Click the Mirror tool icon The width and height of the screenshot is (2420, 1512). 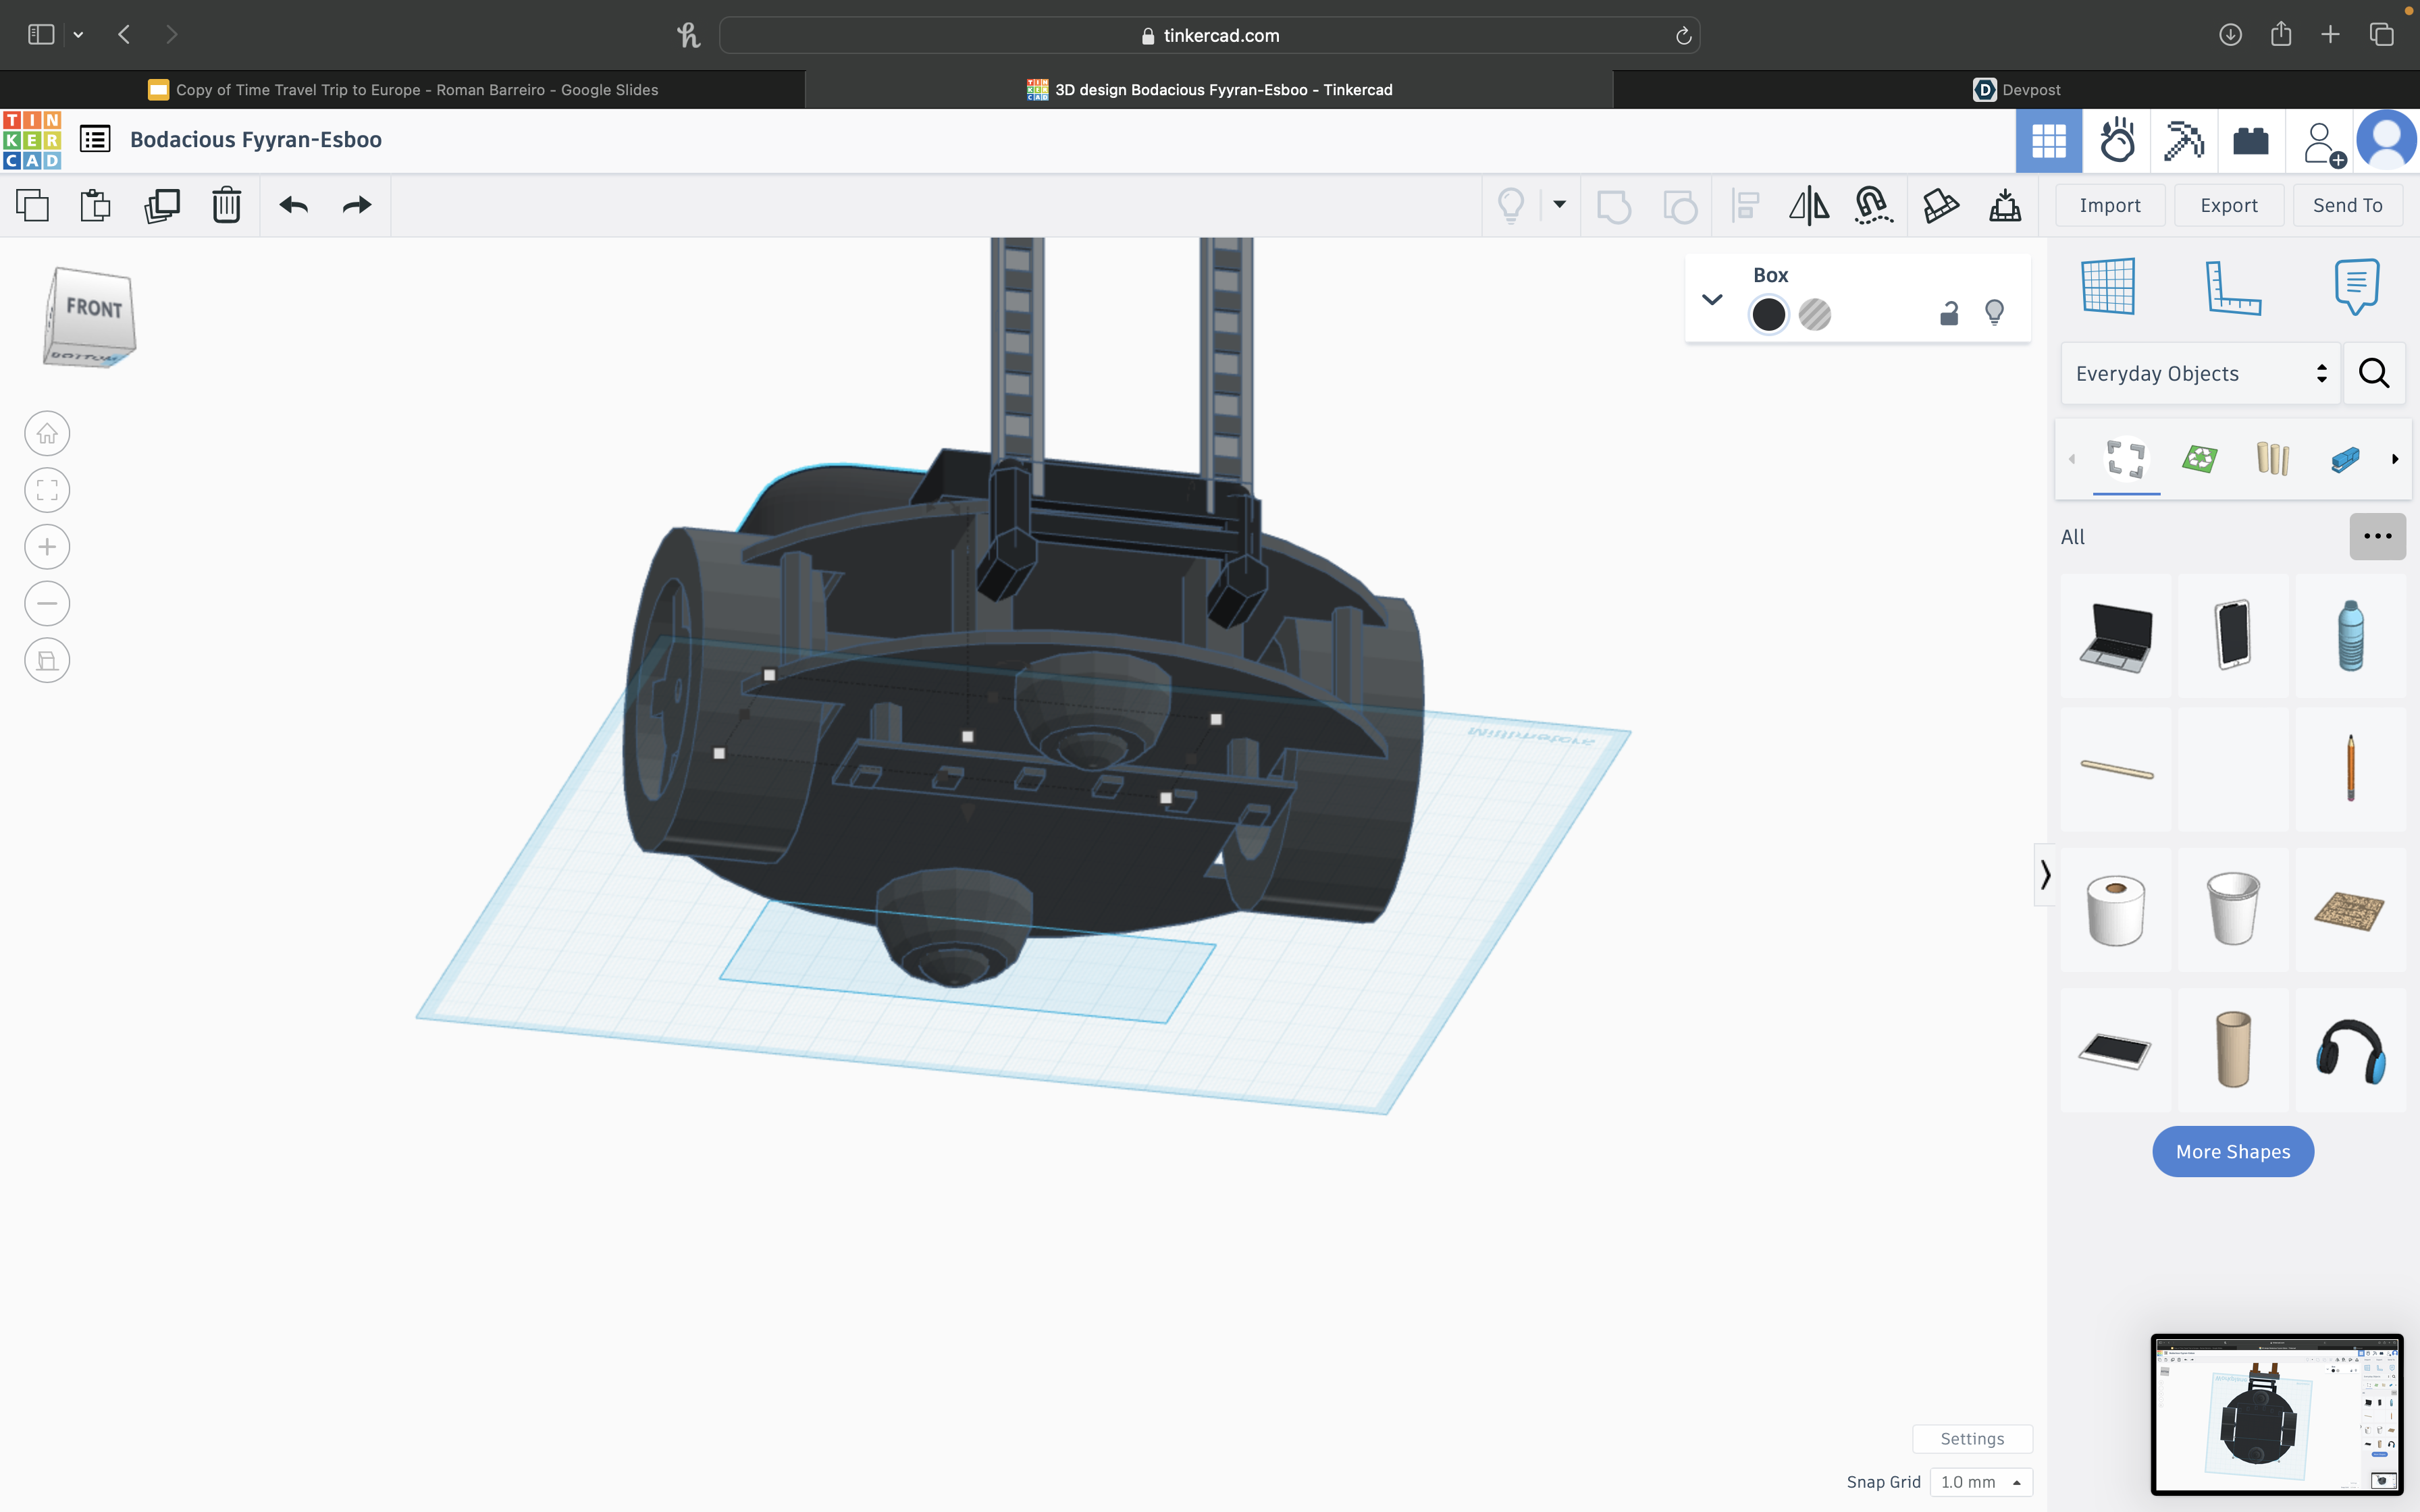1808,205
